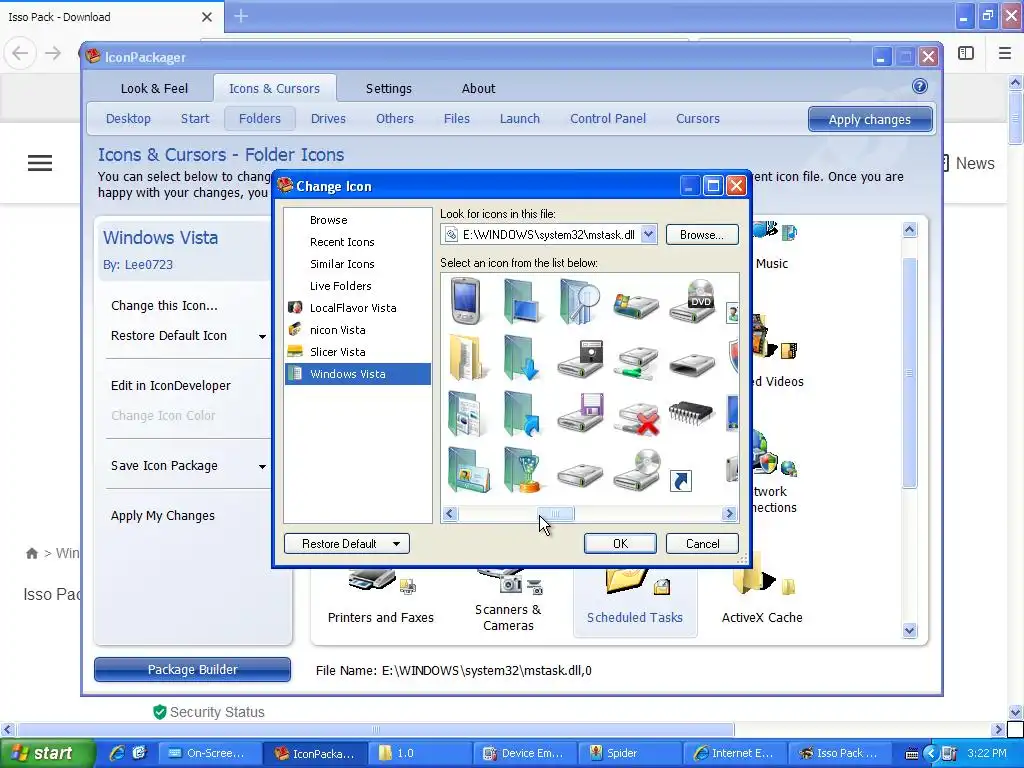Screen dimensions: 1024x768
Task: Choose the folder with printed documents icon
Action: (x=466, y=413)
